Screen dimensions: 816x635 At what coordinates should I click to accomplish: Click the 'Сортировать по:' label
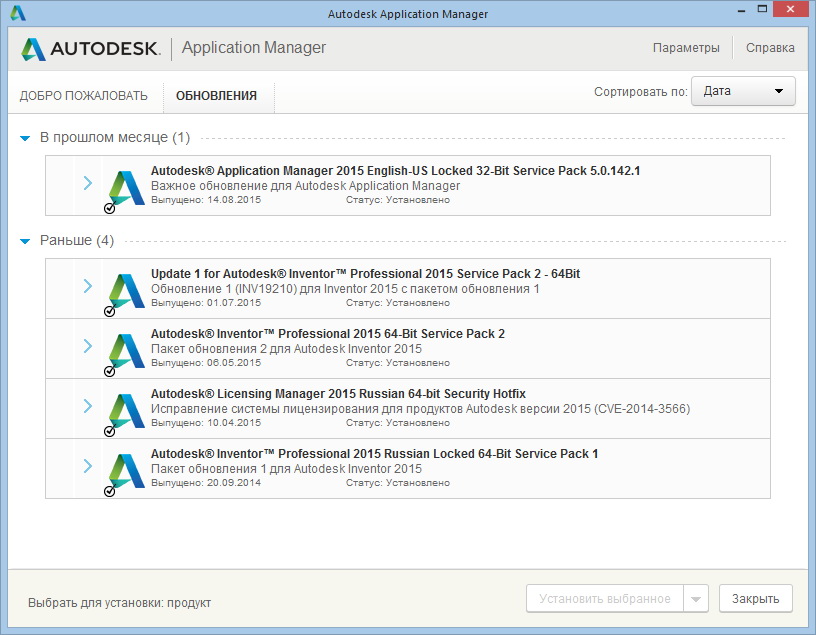(x=641, y=92)
